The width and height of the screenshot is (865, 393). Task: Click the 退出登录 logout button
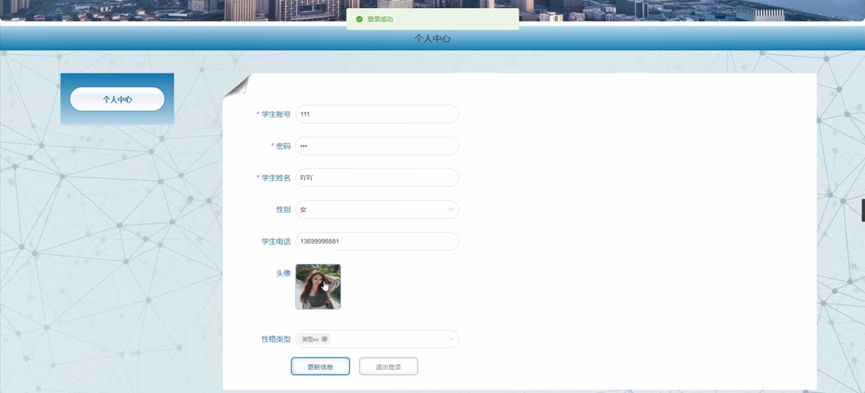[388, 367]
